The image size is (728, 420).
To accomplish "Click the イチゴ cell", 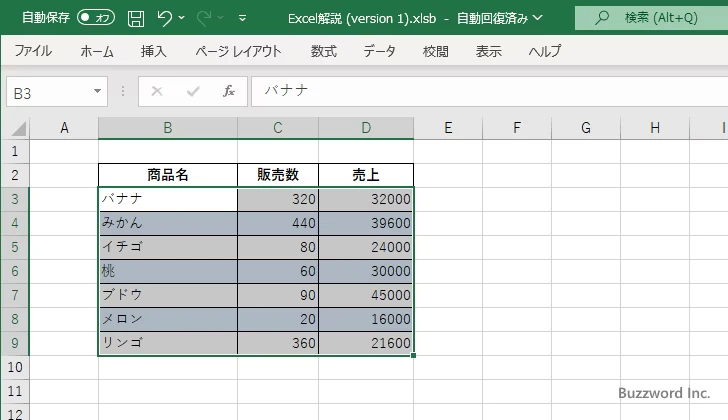I will click(x=168, y=247).
